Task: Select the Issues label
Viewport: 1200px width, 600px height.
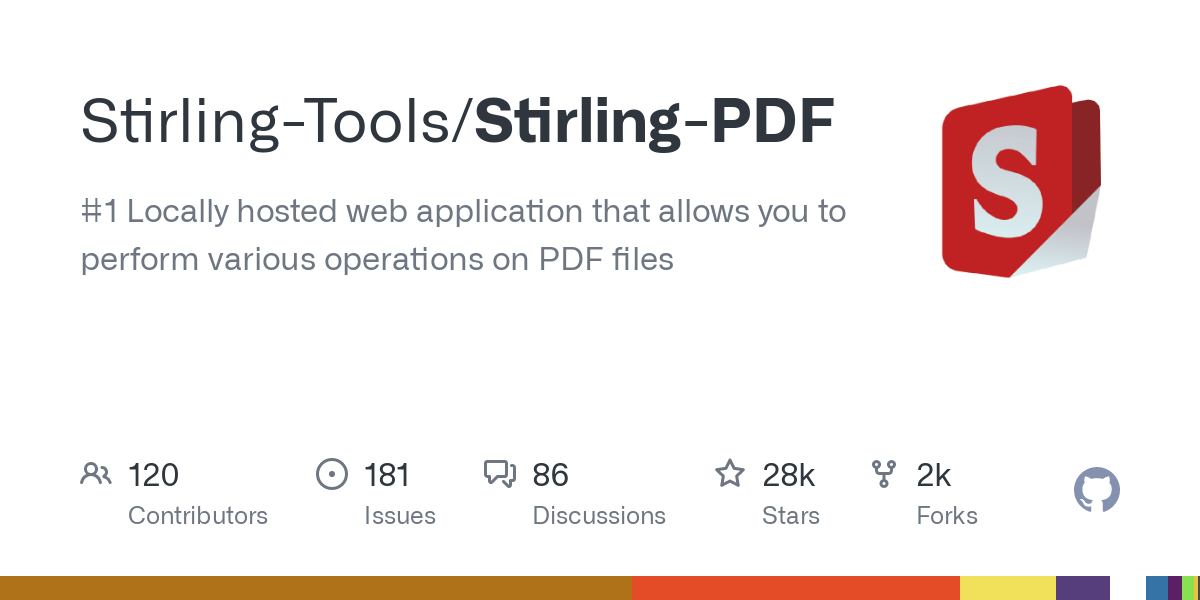Action: coord(400,516)
